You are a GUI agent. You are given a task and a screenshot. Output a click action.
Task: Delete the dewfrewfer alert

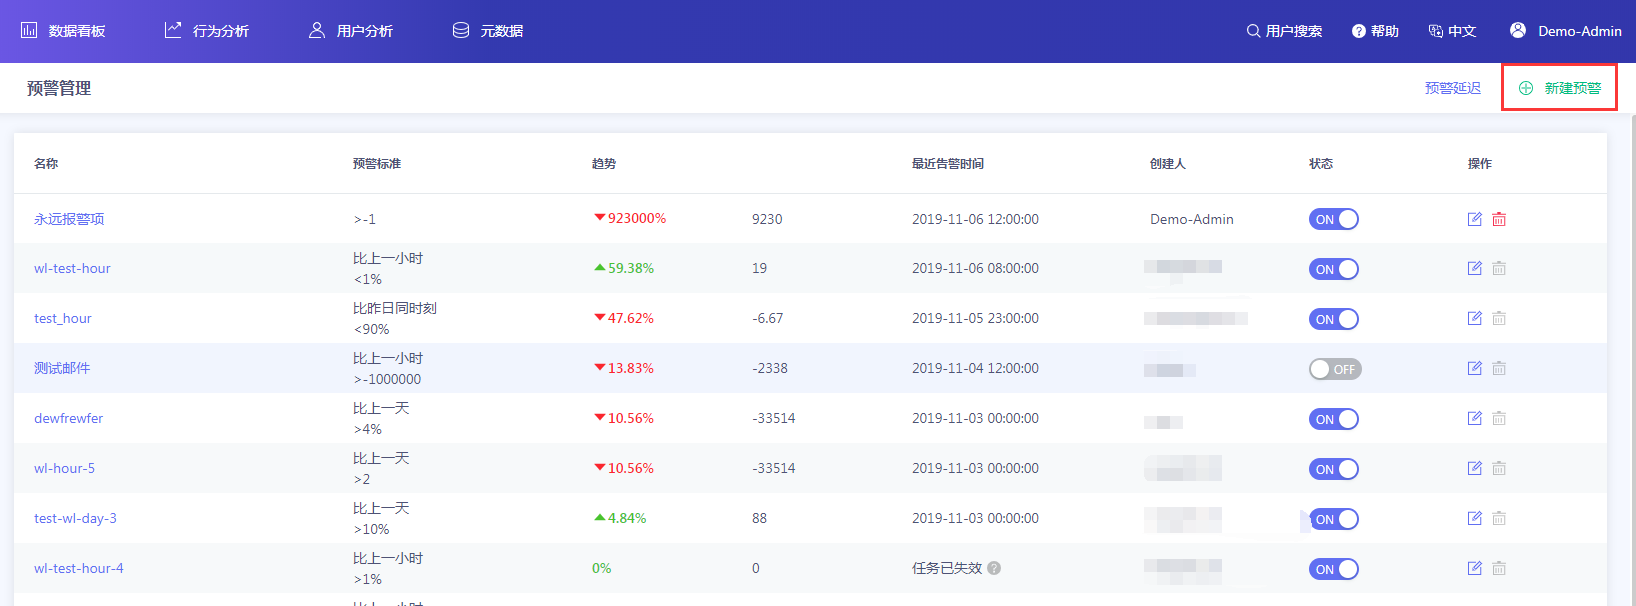tap(1499, 418)
